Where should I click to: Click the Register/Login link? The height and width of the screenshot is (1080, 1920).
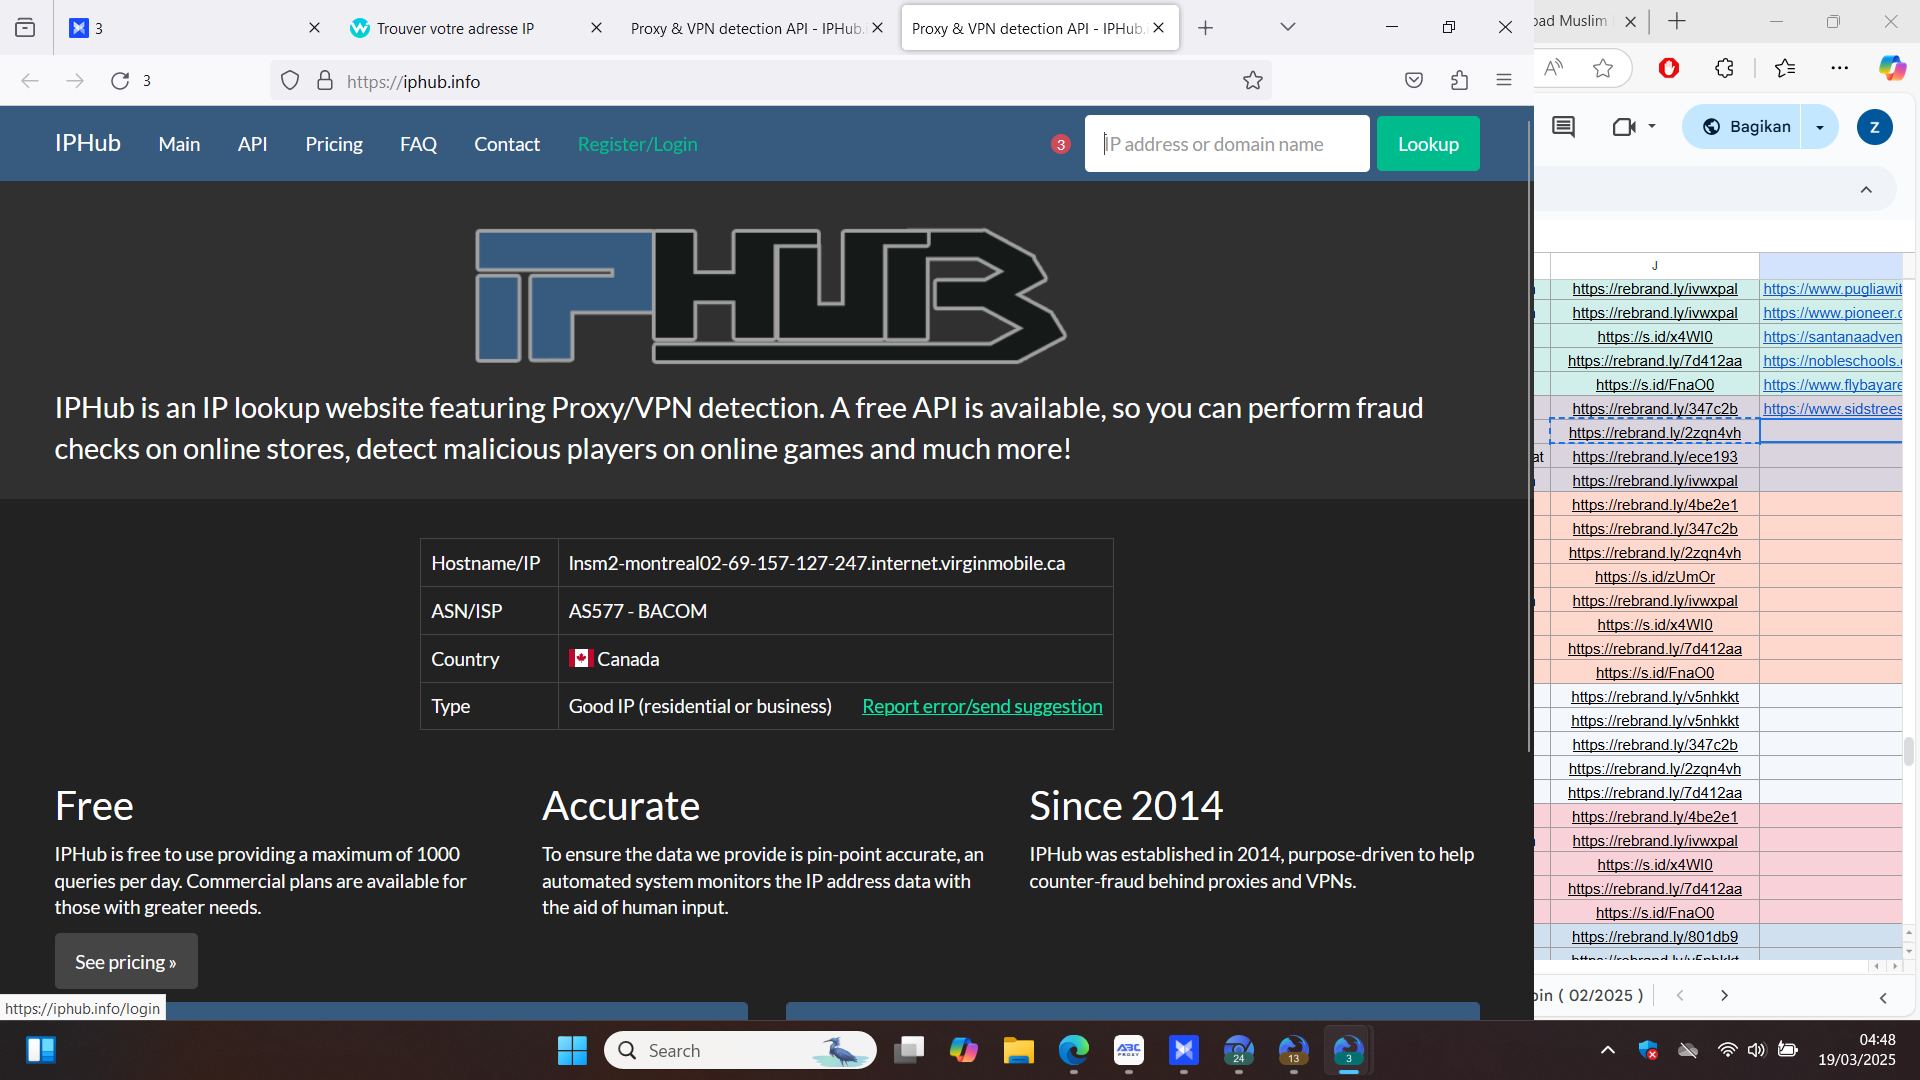[x=638, y=144]
